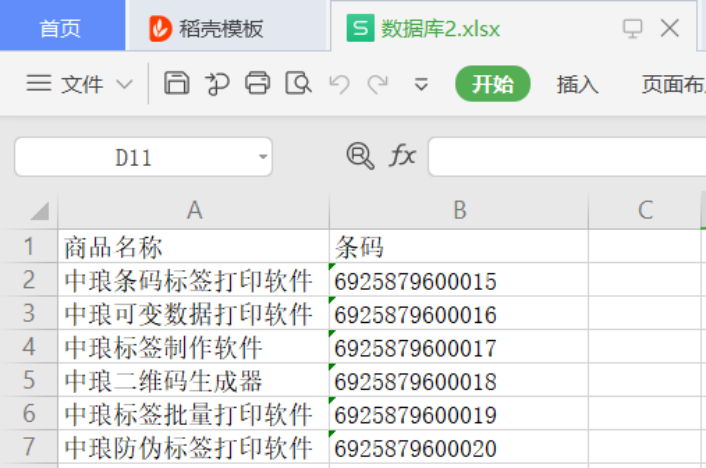Select column B header
706x468 pixels.
[458, 210]
